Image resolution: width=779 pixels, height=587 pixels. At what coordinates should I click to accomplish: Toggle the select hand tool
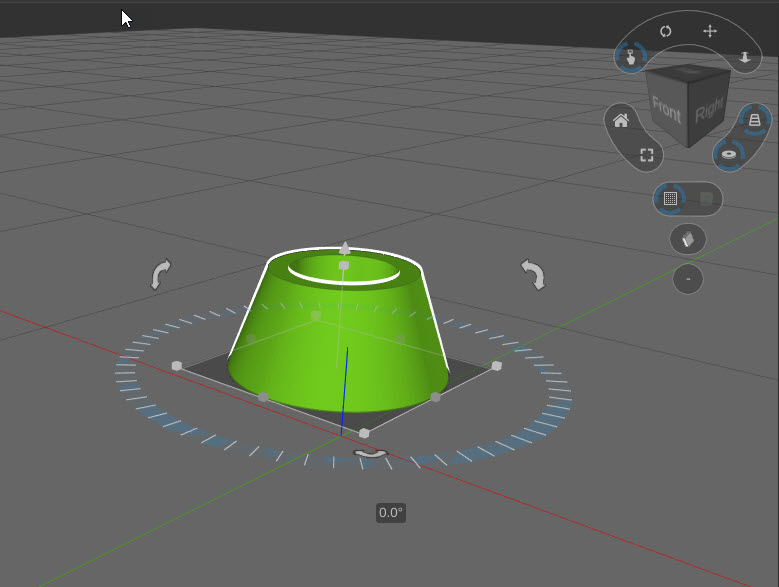631,58
